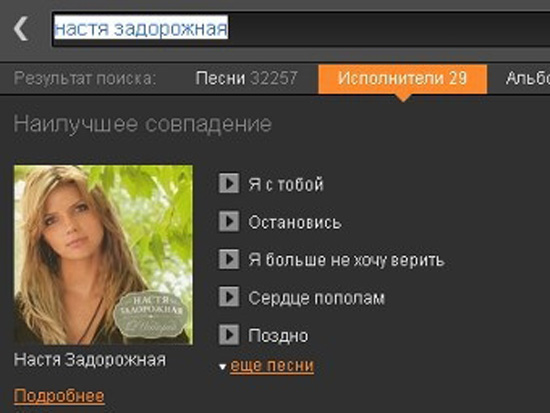Click the back arrow icon

pos(21,28)
